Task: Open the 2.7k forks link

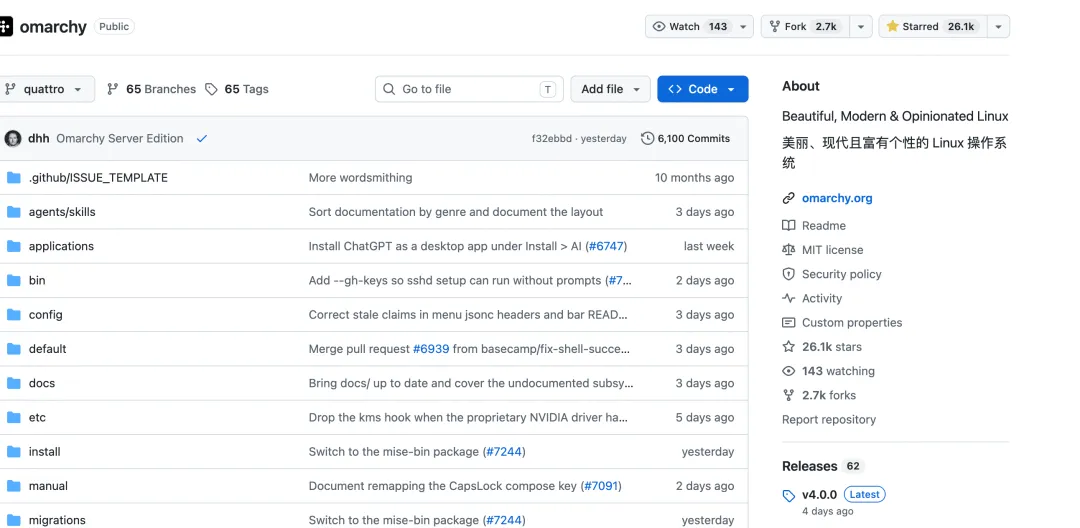Action: click(829, 395)
